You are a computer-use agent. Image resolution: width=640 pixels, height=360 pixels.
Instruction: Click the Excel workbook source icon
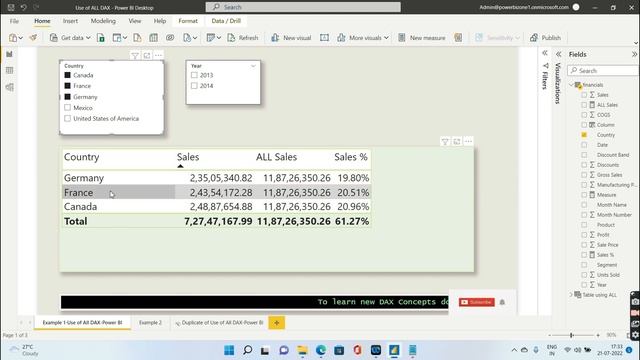(101, 38)
